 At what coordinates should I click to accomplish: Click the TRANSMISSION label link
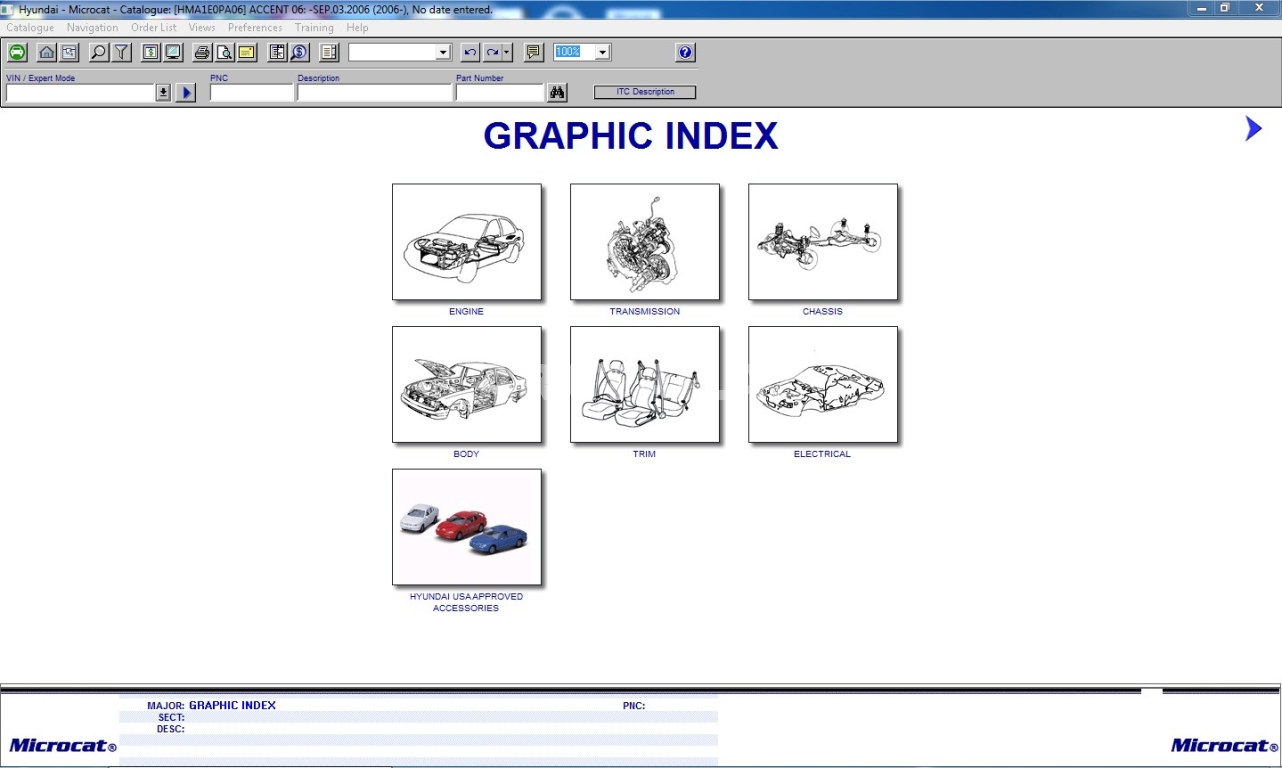(x=645, y=312)
